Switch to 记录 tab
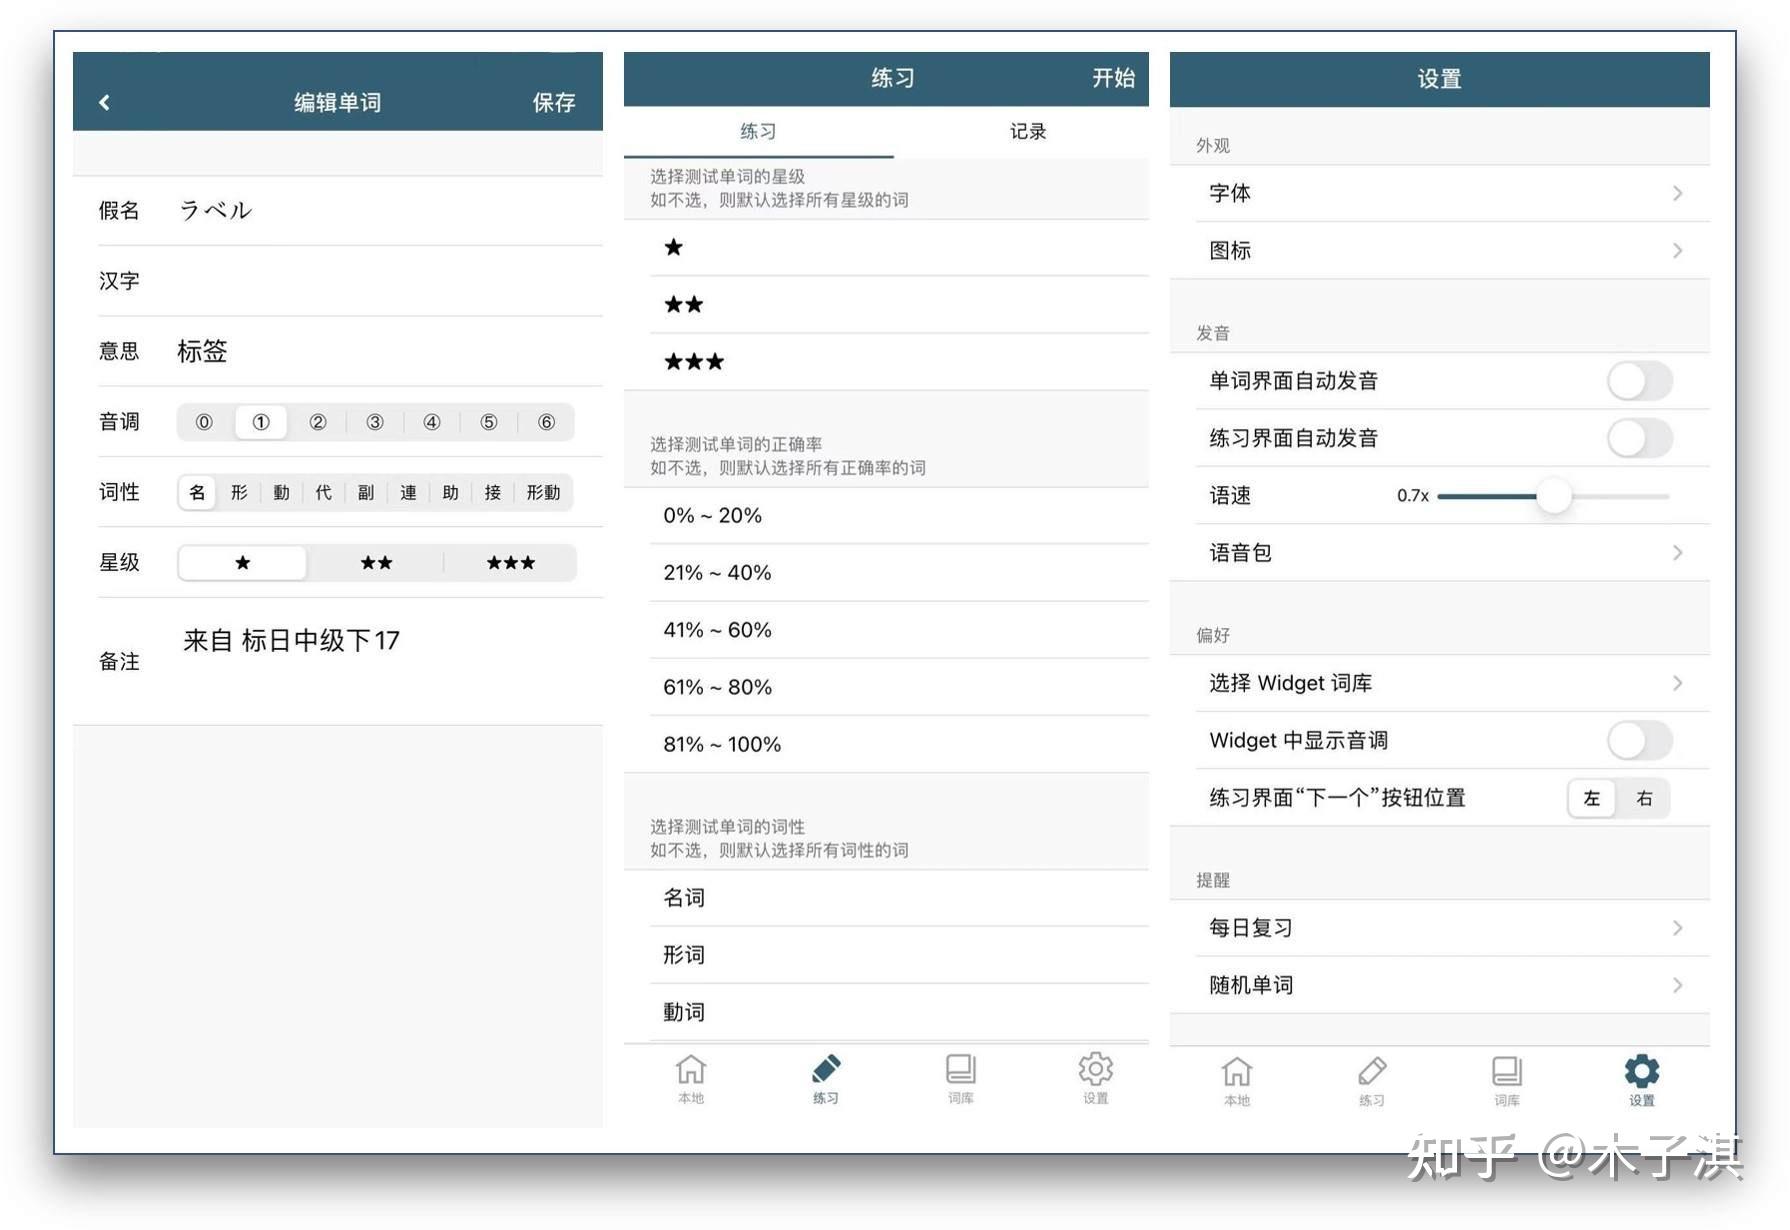1790x1230 pixels. click(x=1028, y=131)
